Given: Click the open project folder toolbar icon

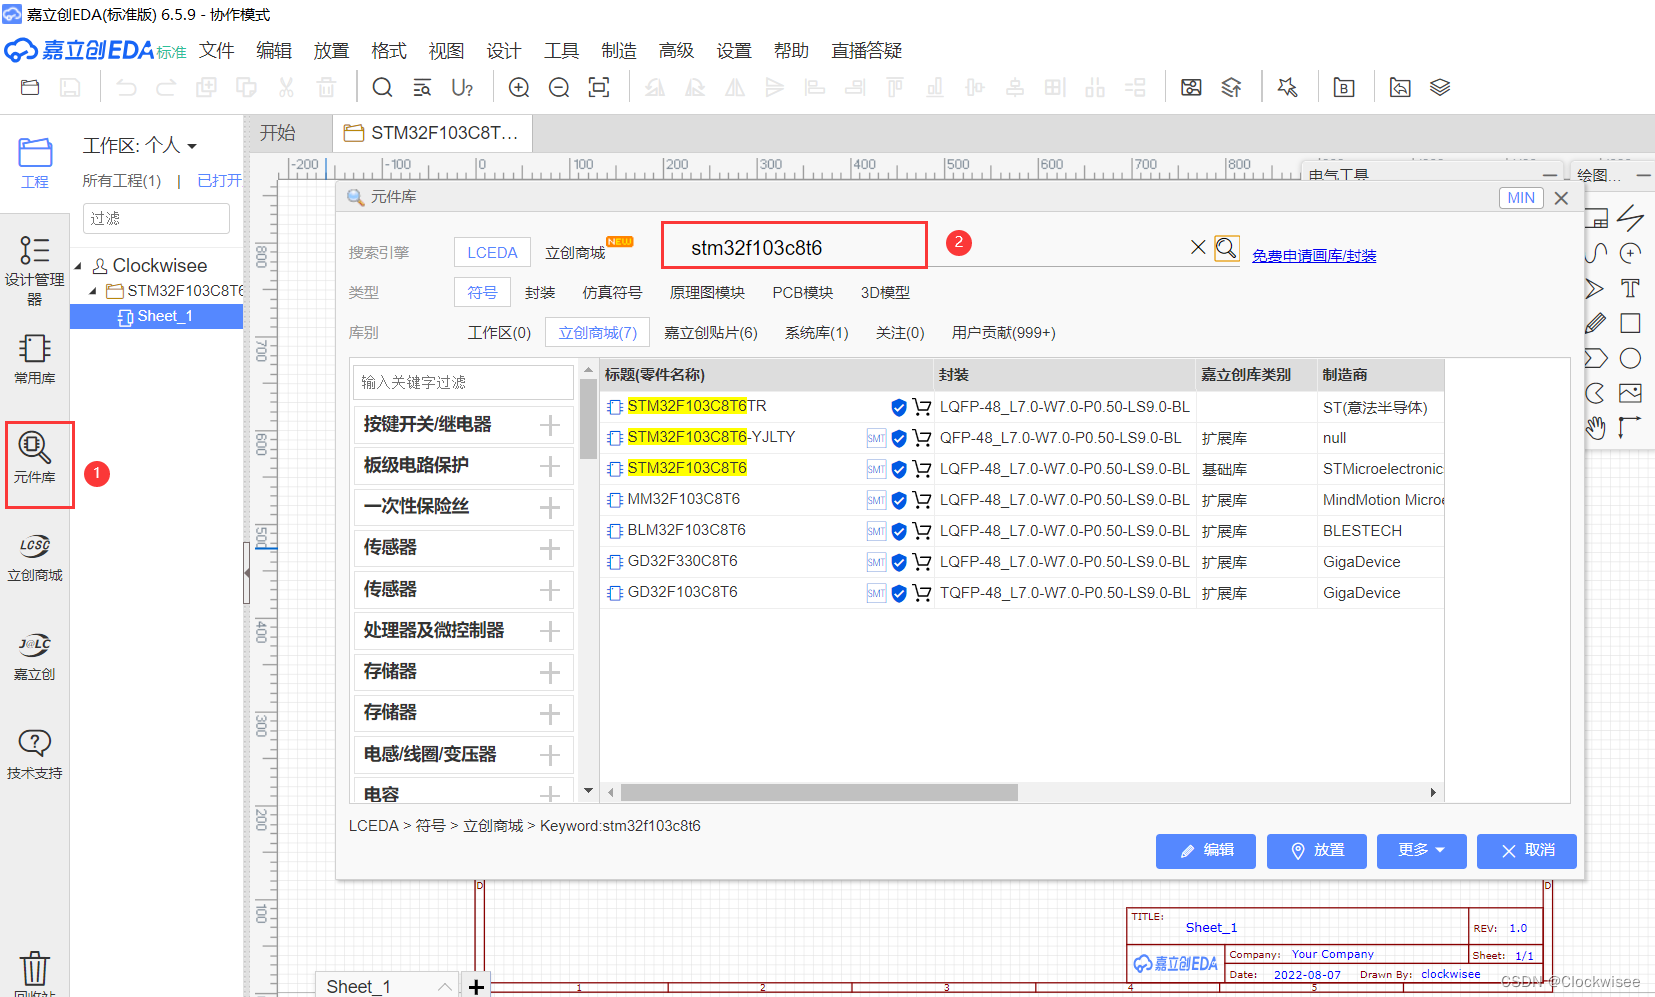Looking at the screenshot, I should click(30, 88).
